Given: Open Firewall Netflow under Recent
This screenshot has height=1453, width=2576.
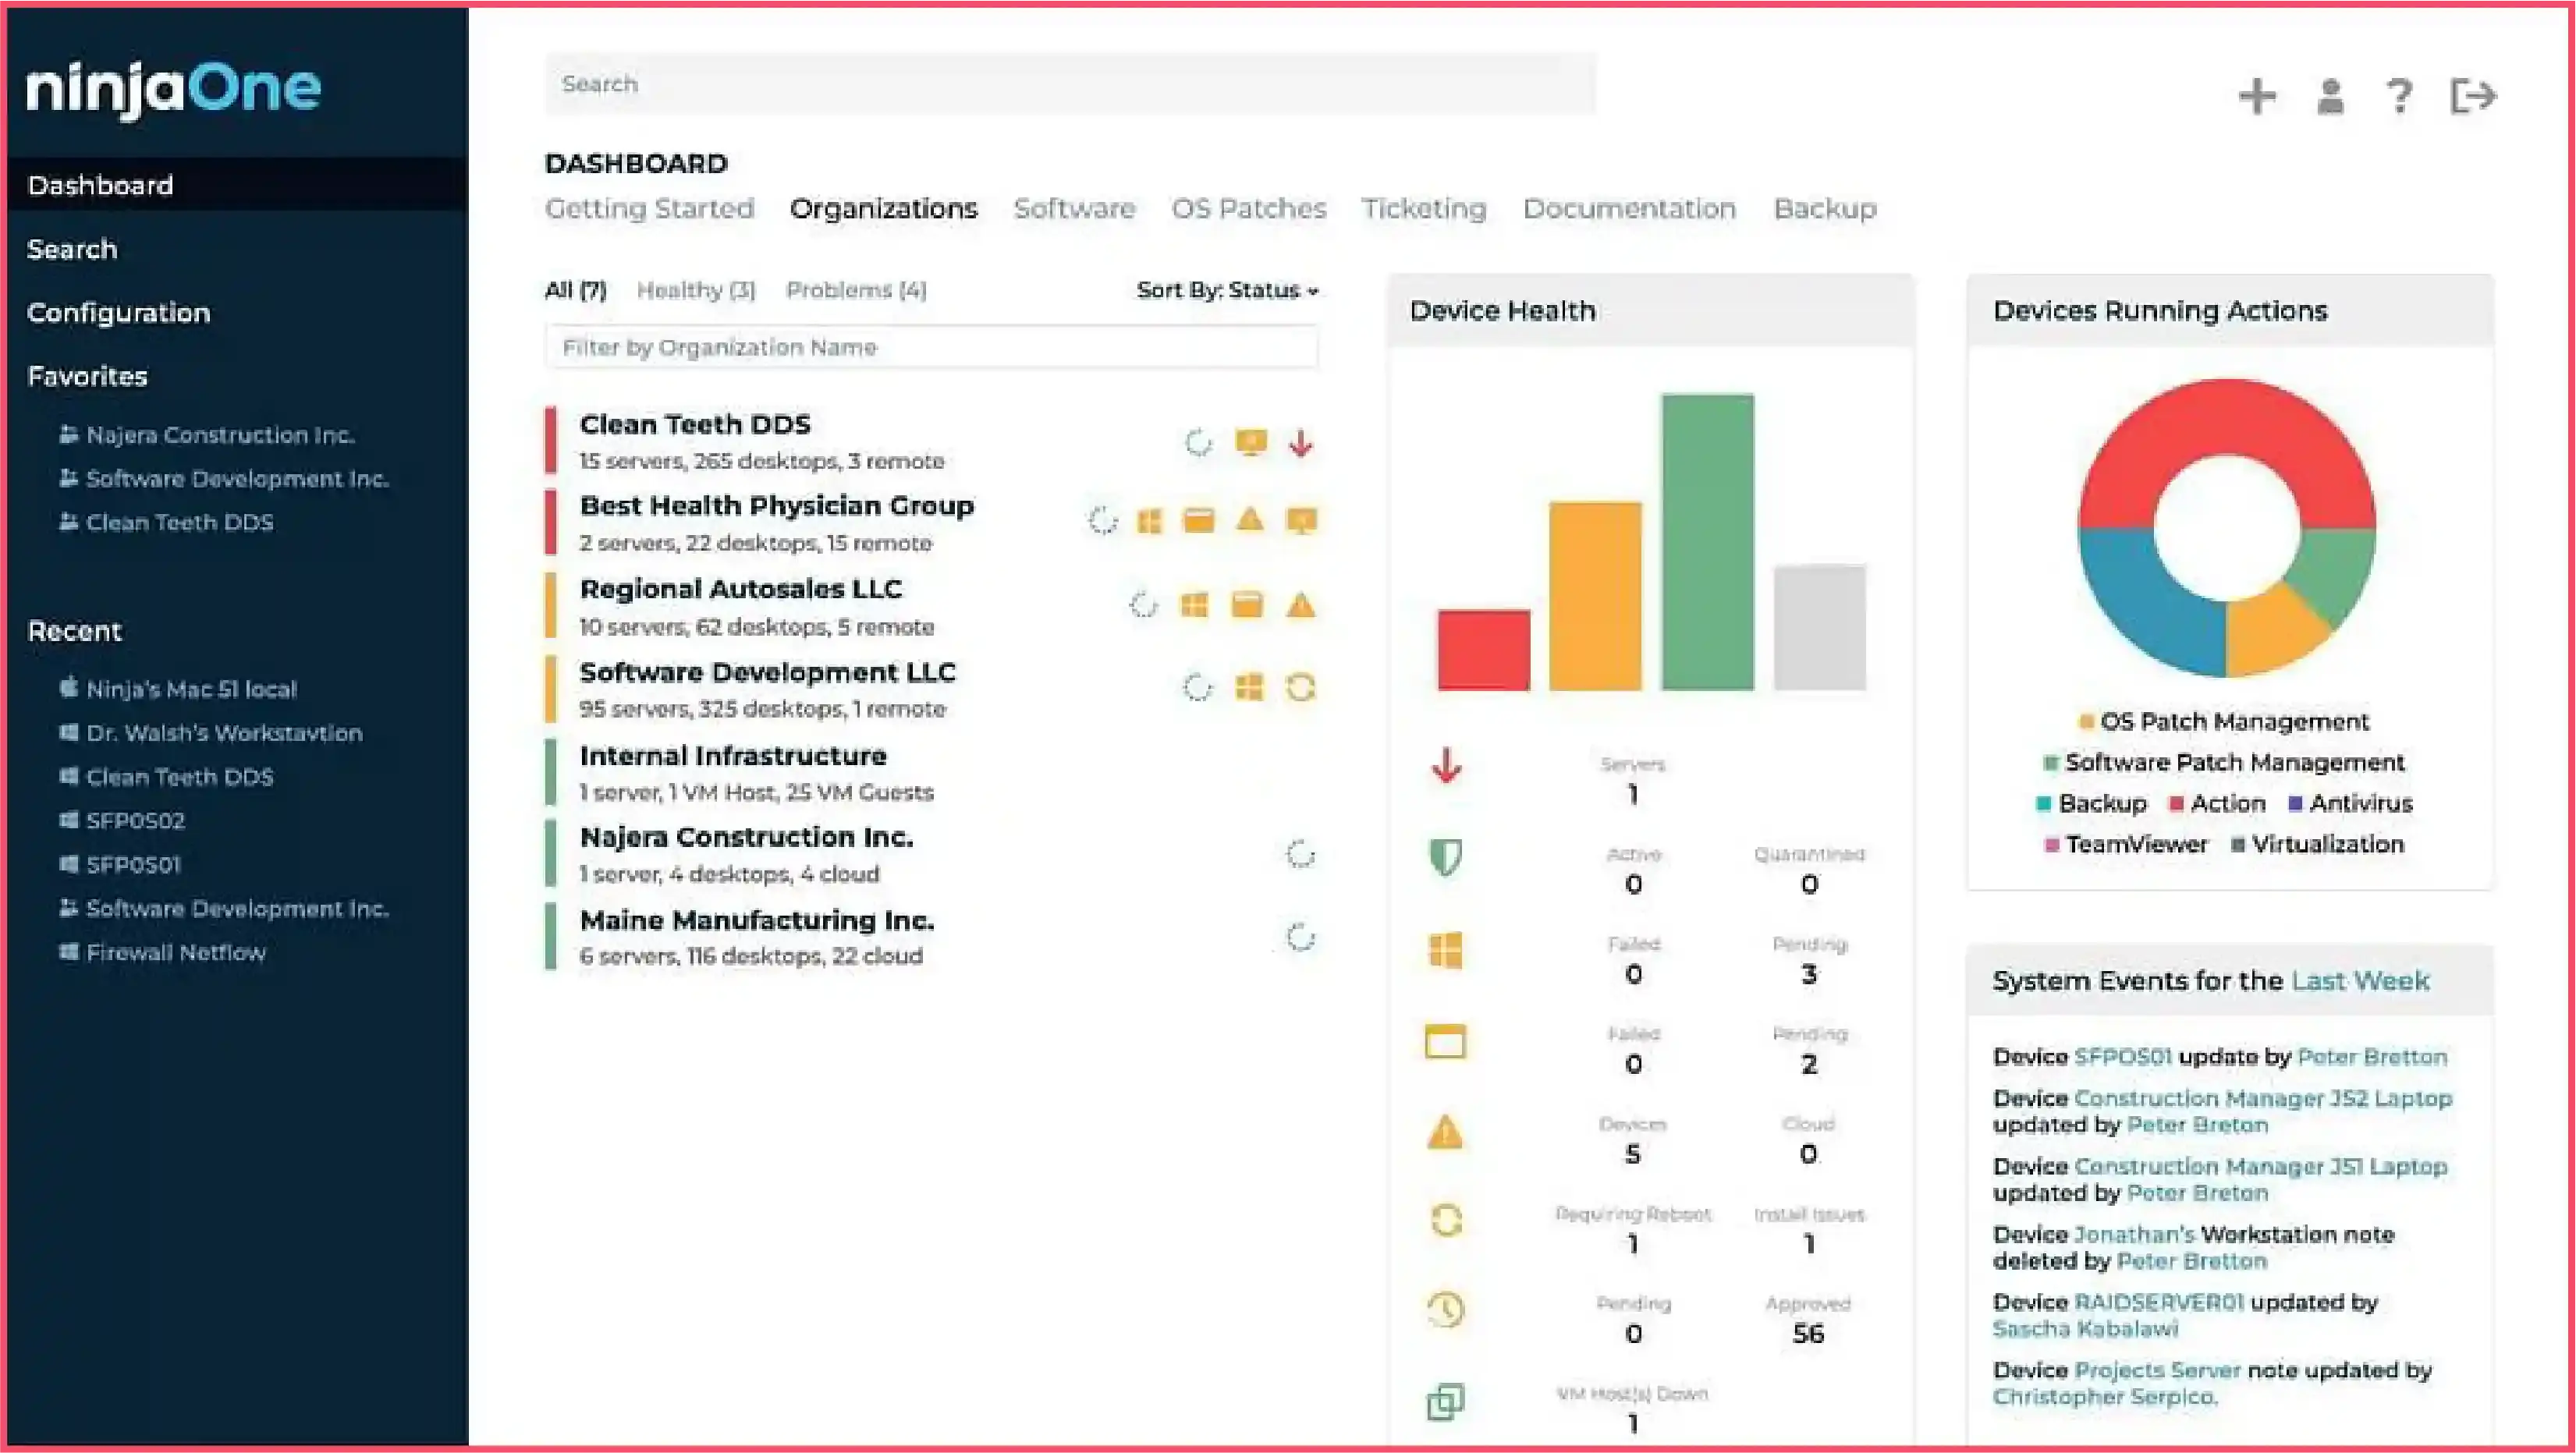Looking at the screenshot, I should tap(176, 953).
